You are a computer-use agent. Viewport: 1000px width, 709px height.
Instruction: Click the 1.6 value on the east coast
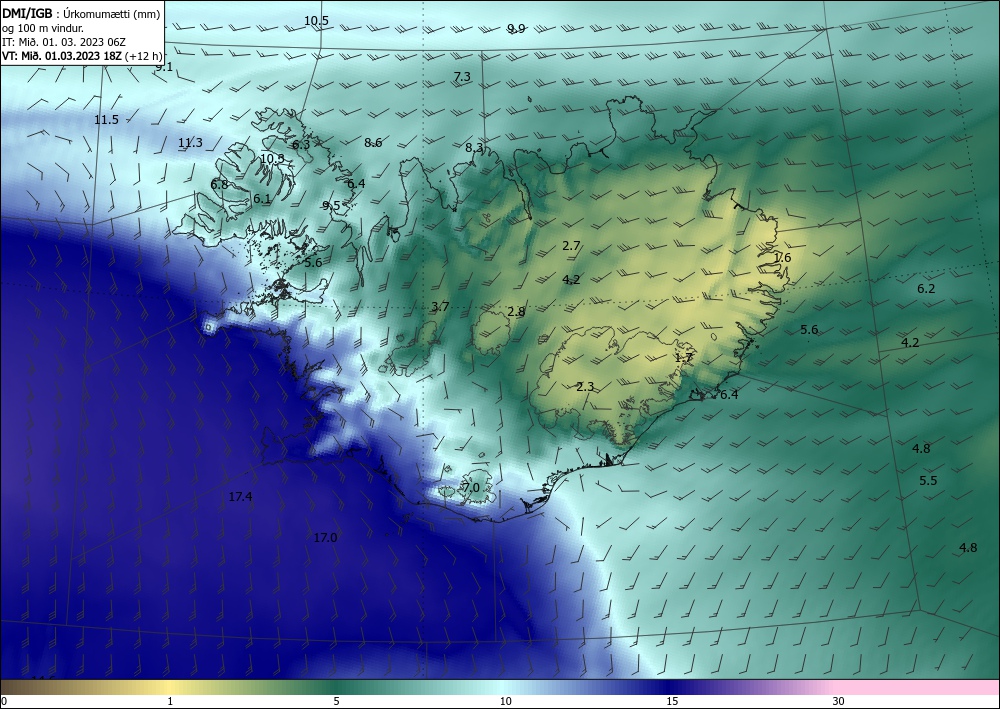(783, 257)
